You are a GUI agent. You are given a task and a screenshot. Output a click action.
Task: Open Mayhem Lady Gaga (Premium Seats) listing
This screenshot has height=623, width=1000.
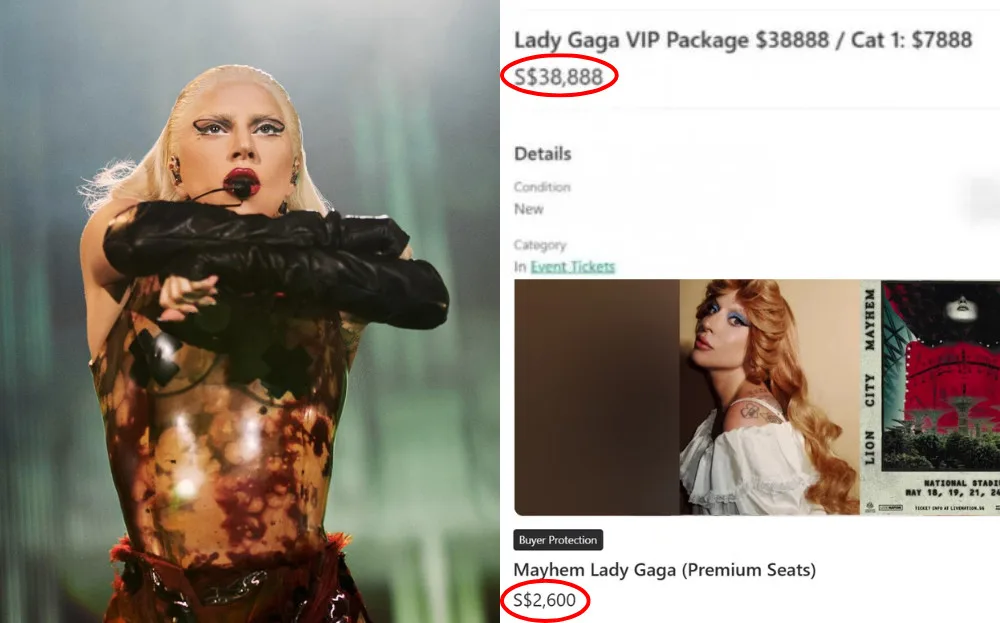pos(665,569)
